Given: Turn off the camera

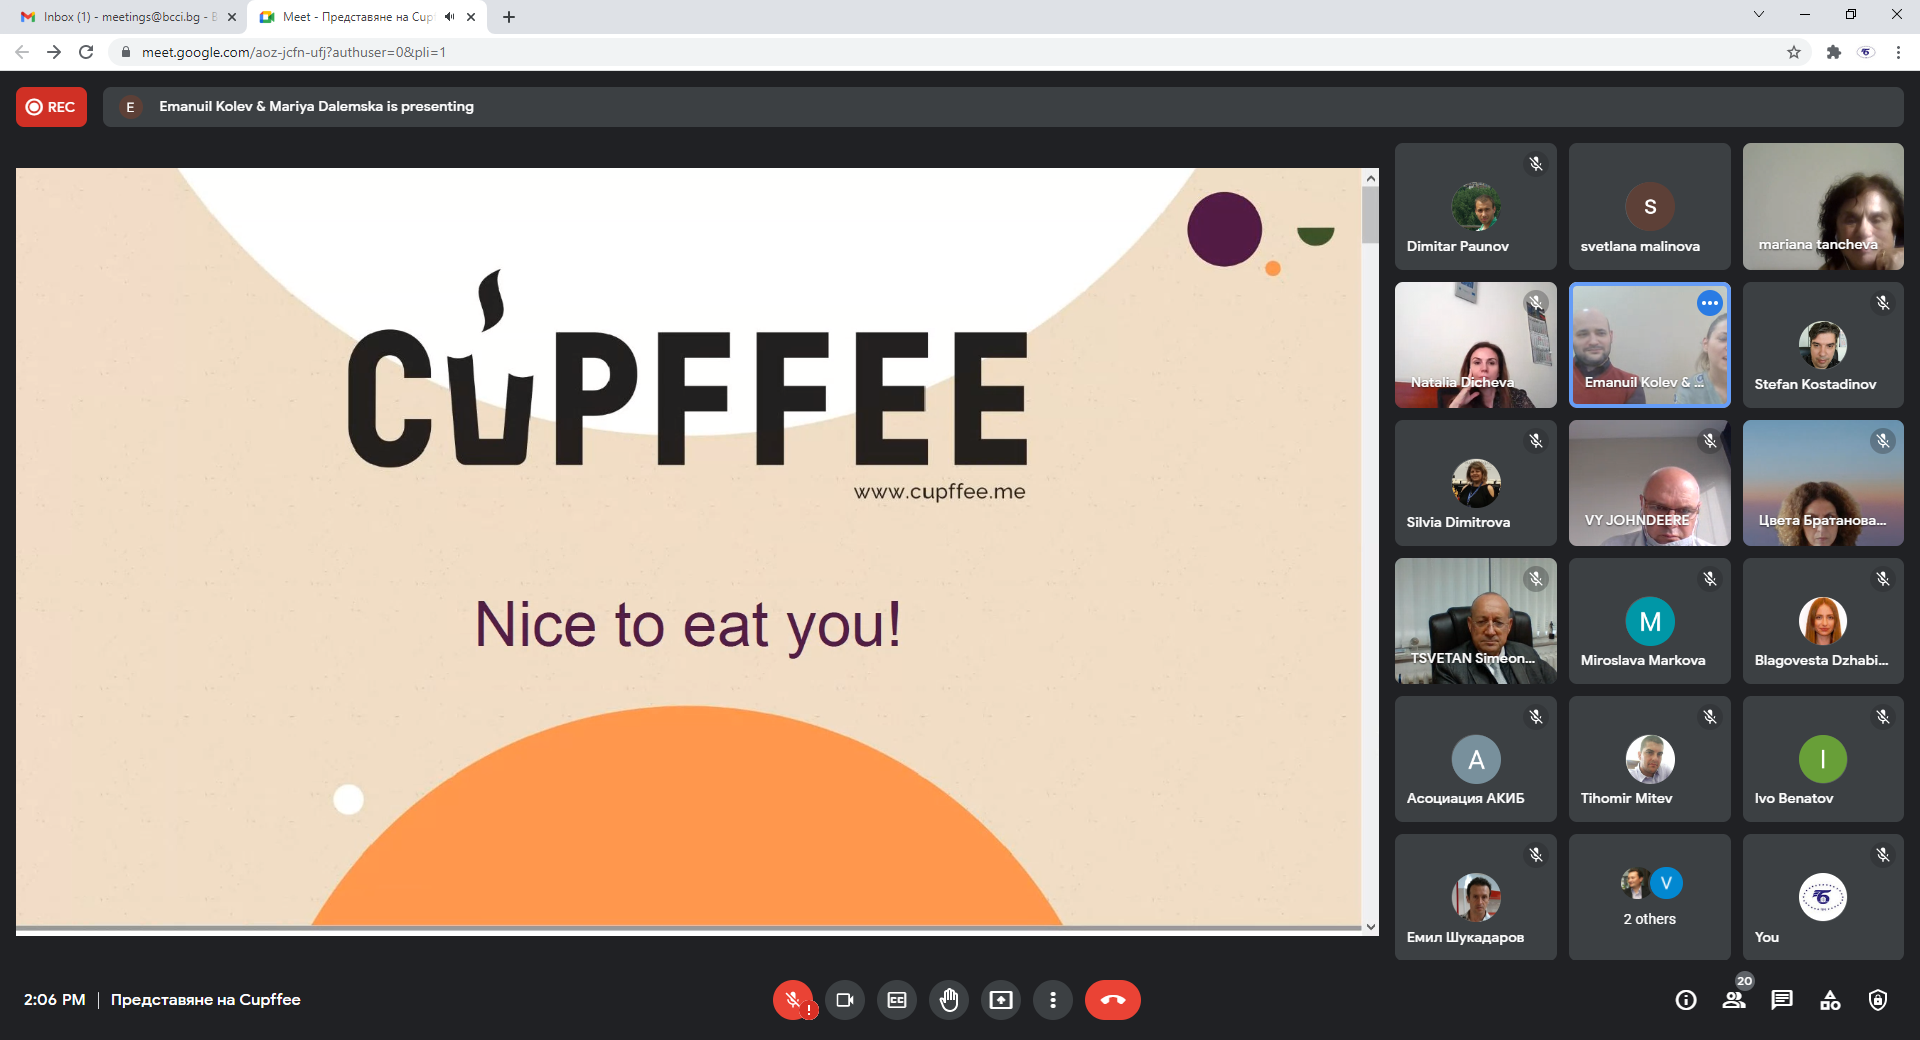Looking at the screenshot, I should (x=845, y=1000).
